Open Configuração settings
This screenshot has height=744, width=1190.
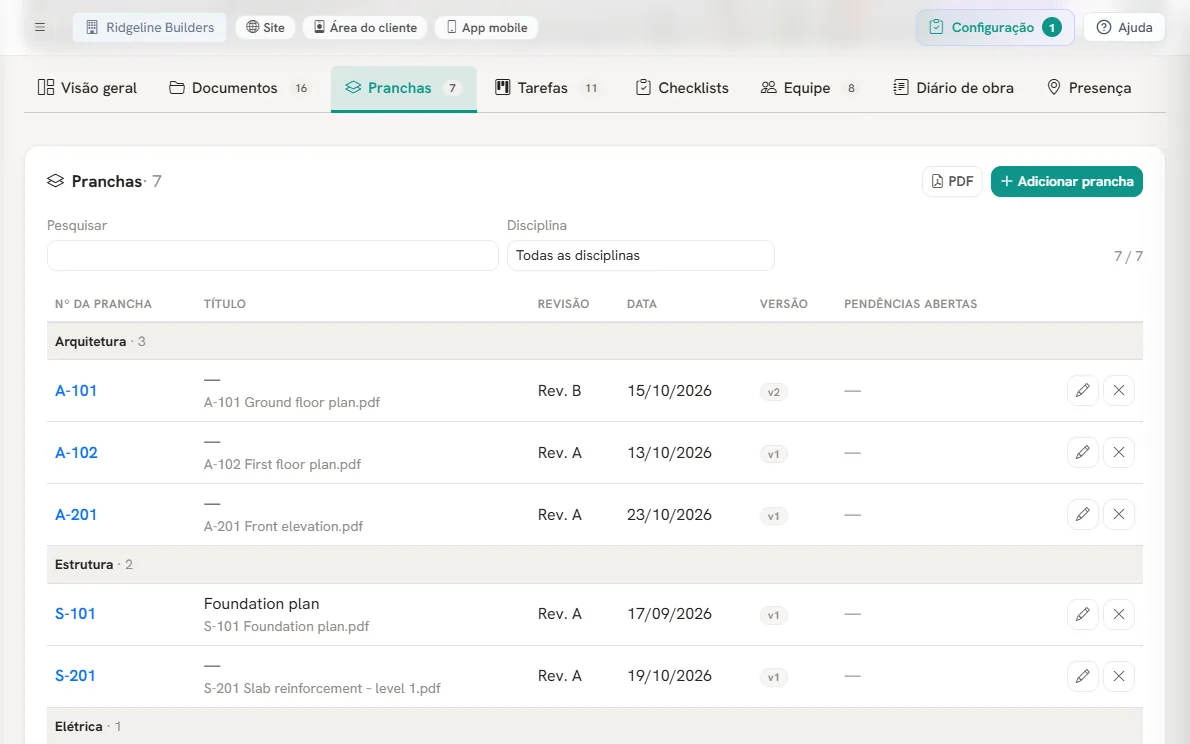pyautogui.click(x=995, y=27)
